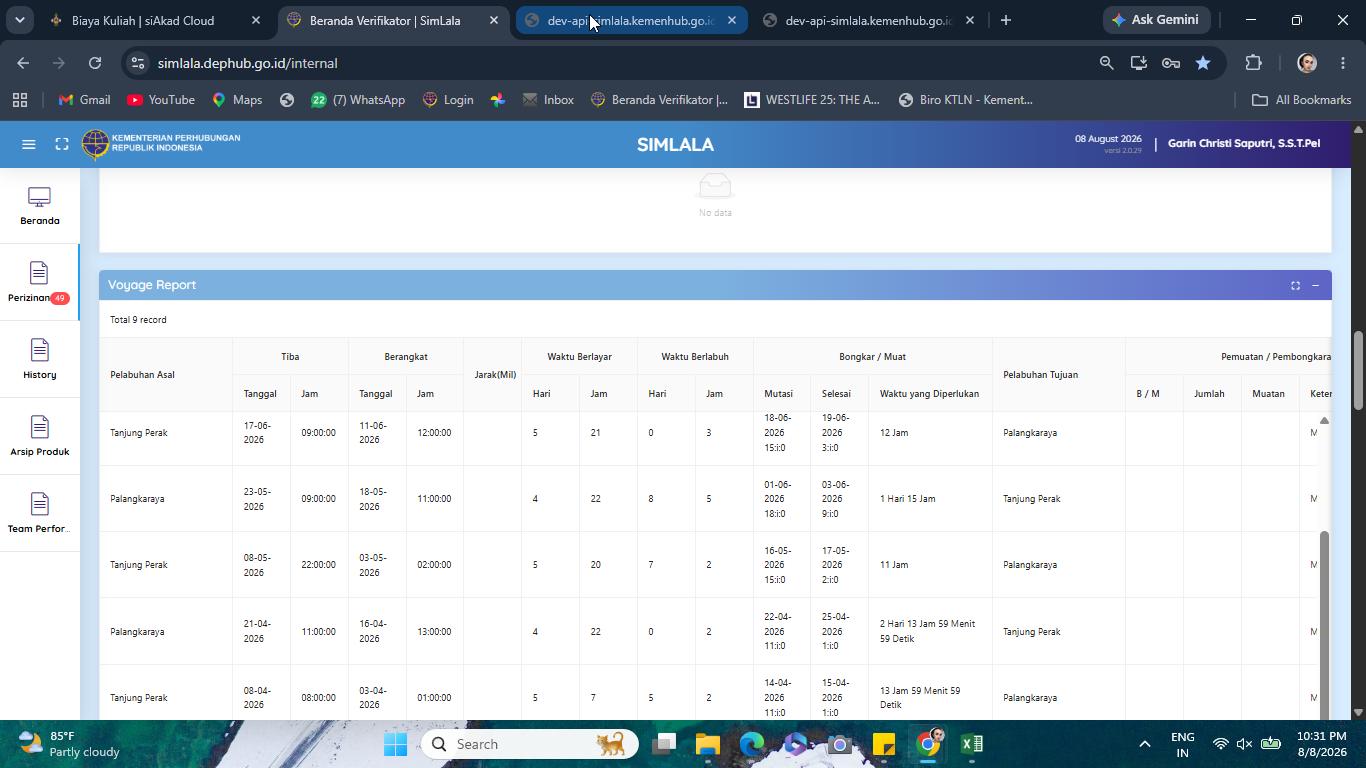Viewport: 1366px width, 768px height.
Task: Open Perizinan with 49 notifications
Action: pos(40,282)
